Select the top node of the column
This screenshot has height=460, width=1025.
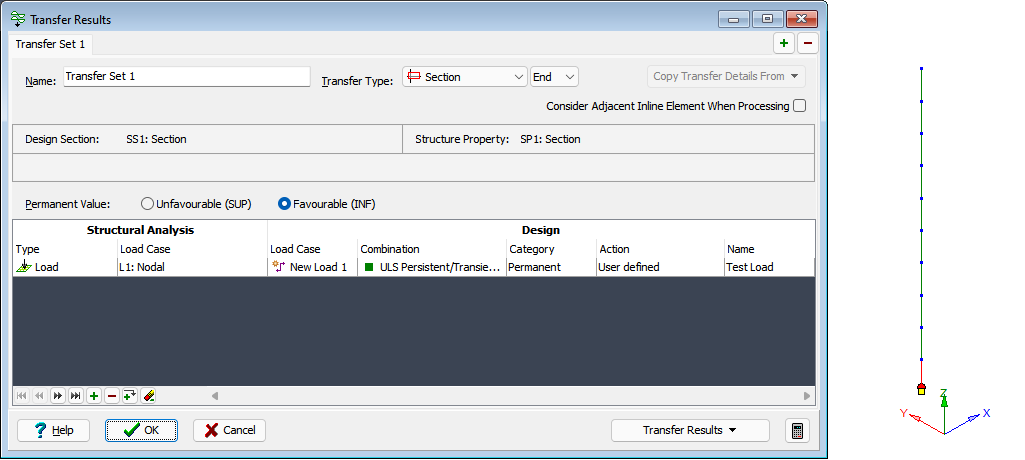921,69
